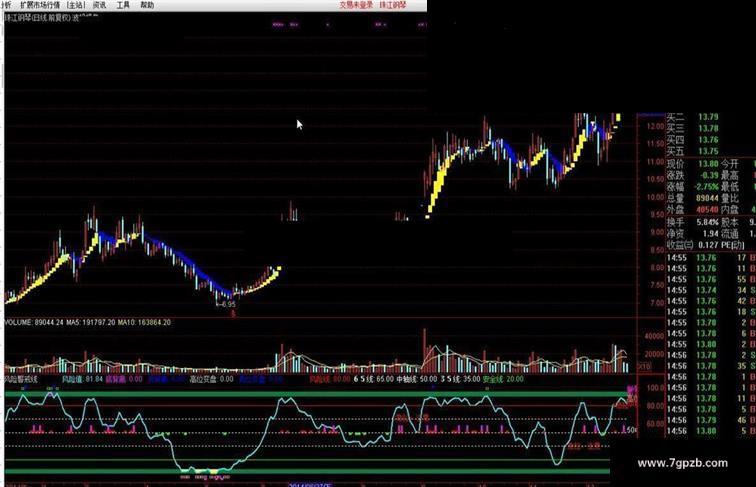Click the 14:55 trade with volume 55

point(711,279)
